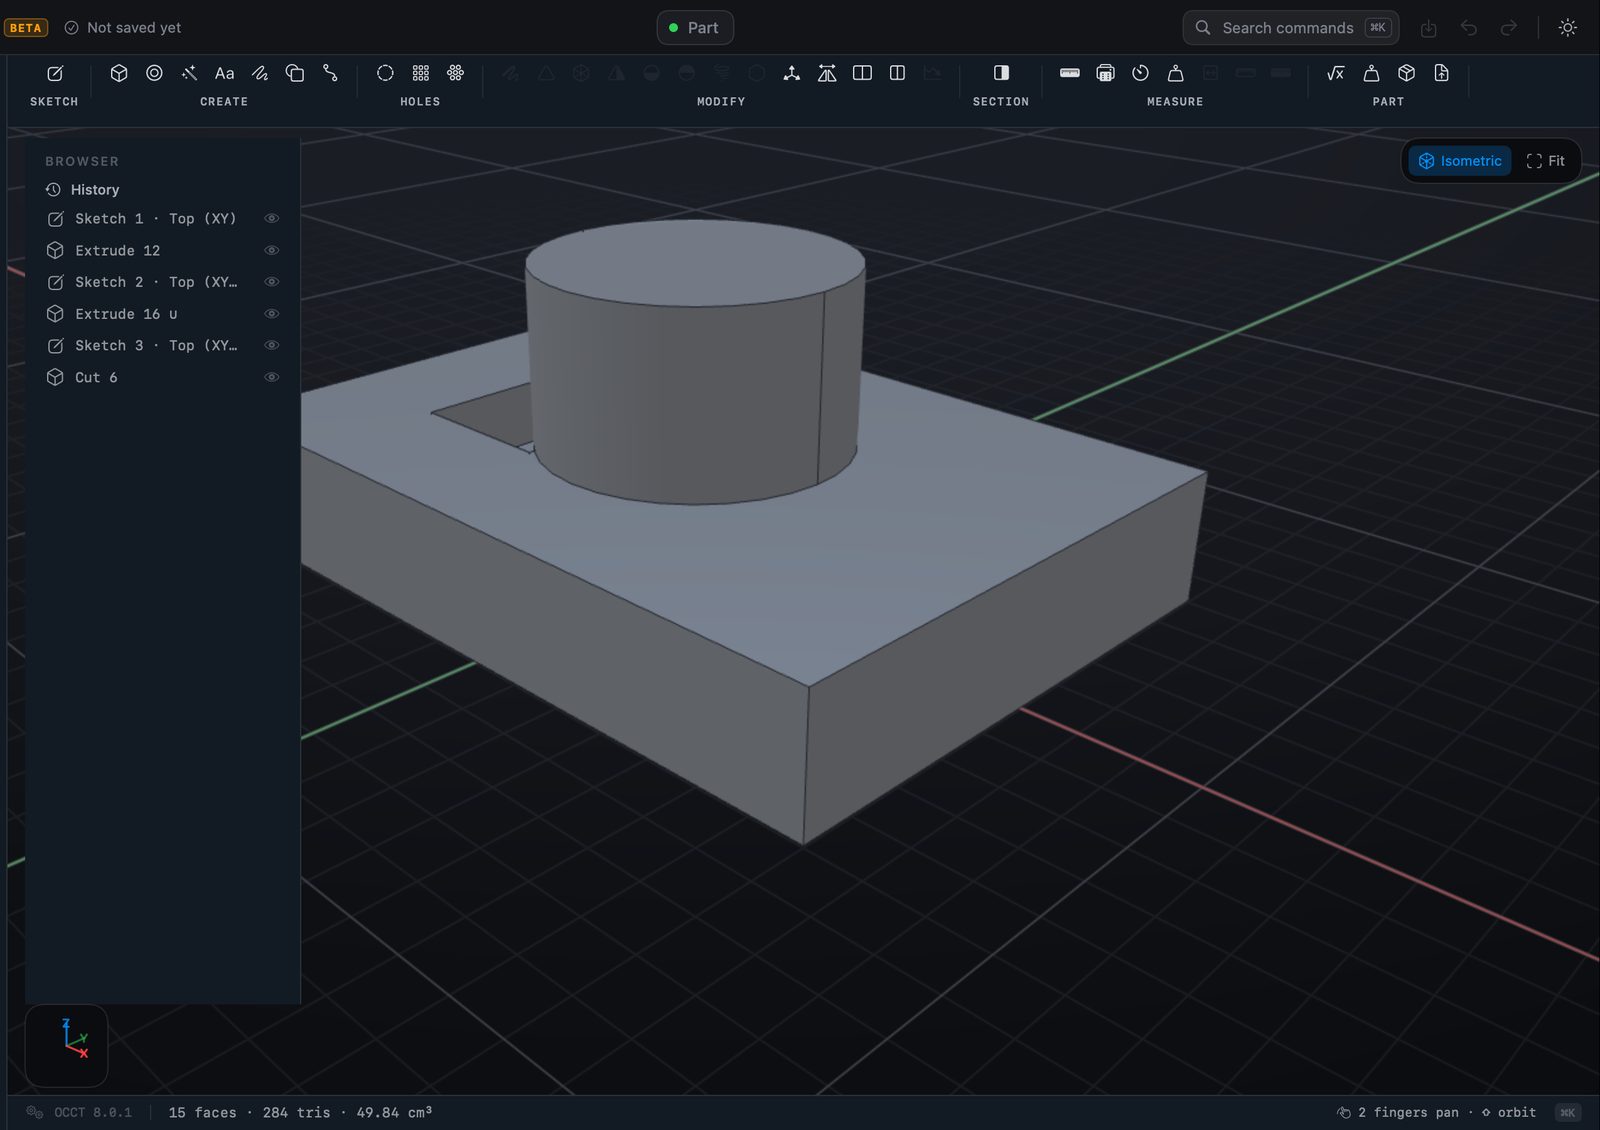Click the 284 tris status entry
Image resolution: width=1600 pixels, height=1130 pixels.
tap(296, 1112)
